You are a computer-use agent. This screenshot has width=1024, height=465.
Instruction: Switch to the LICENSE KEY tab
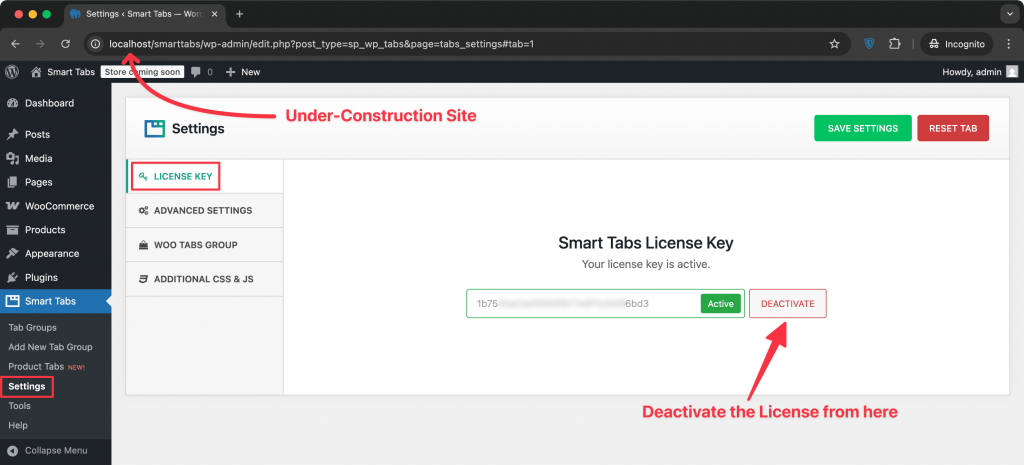204,176
